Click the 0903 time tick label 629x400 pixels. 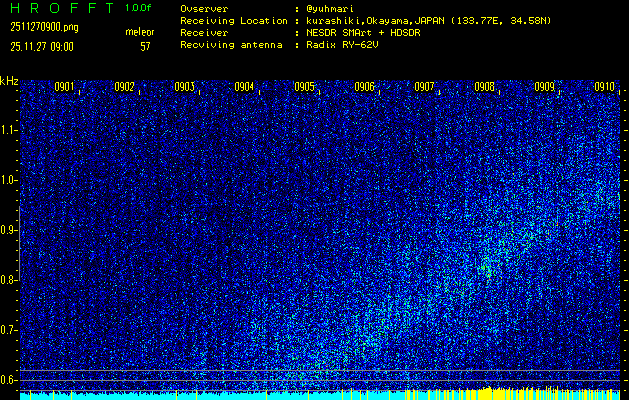point(184,87)
